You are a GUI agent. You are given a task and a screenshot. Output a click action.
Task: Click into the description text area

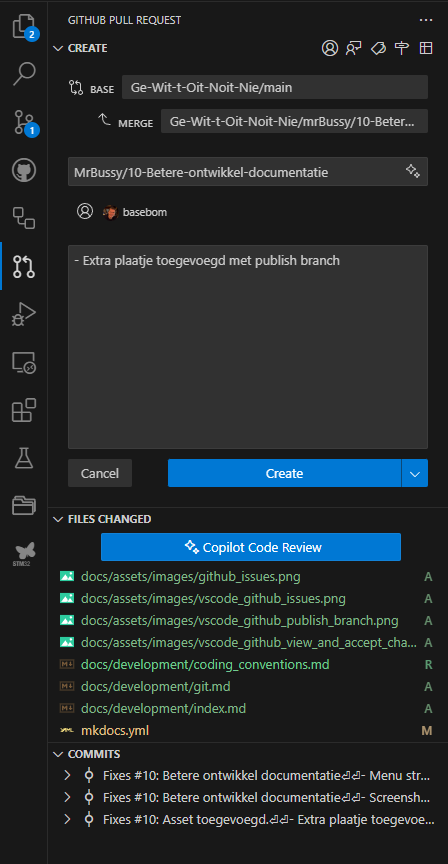[248, 347]
